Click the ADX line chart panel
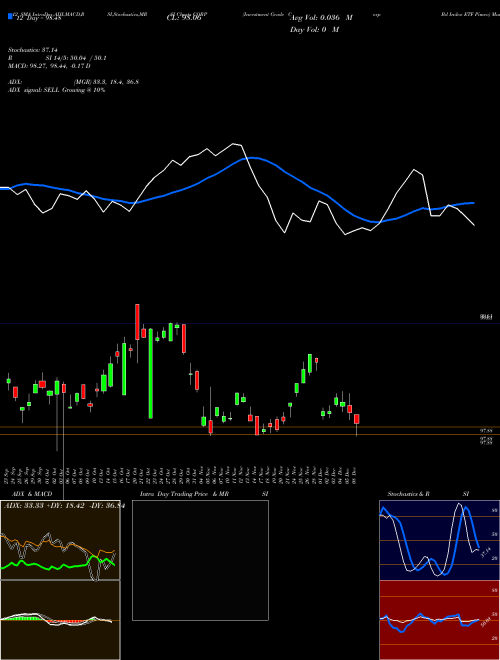The width and height of the screenshot is (500, 660). pos(60,540)
